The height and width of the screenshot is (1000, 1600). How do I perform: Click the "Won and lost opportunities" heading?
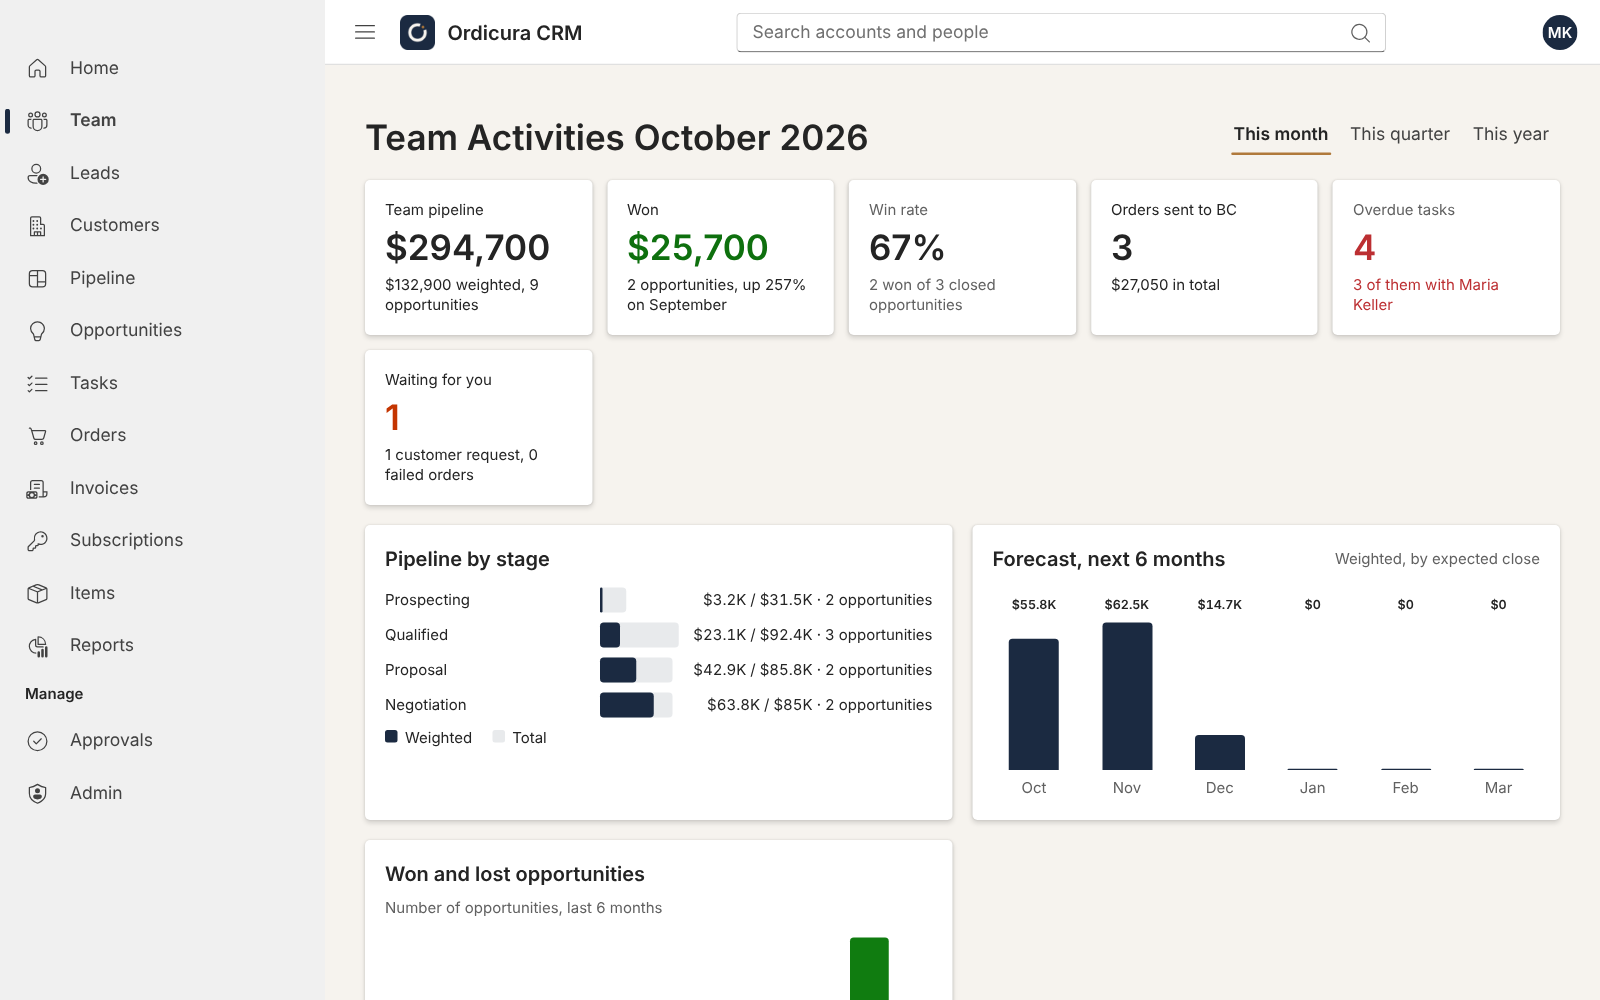point(515,874)
